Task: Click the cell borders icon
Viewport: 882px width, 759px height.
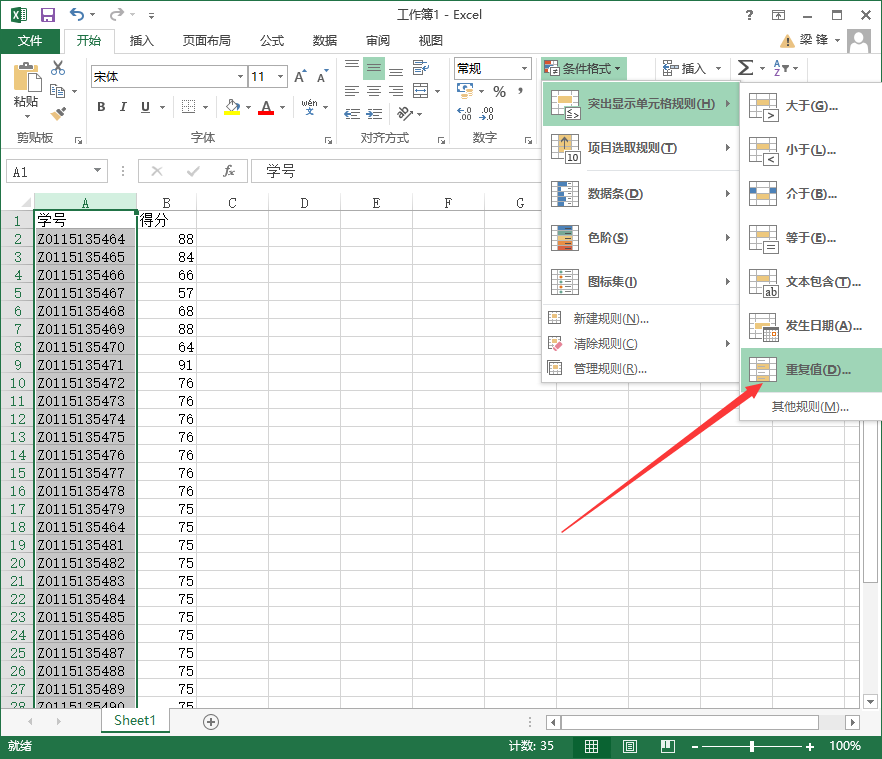Action: click(188, 106)
